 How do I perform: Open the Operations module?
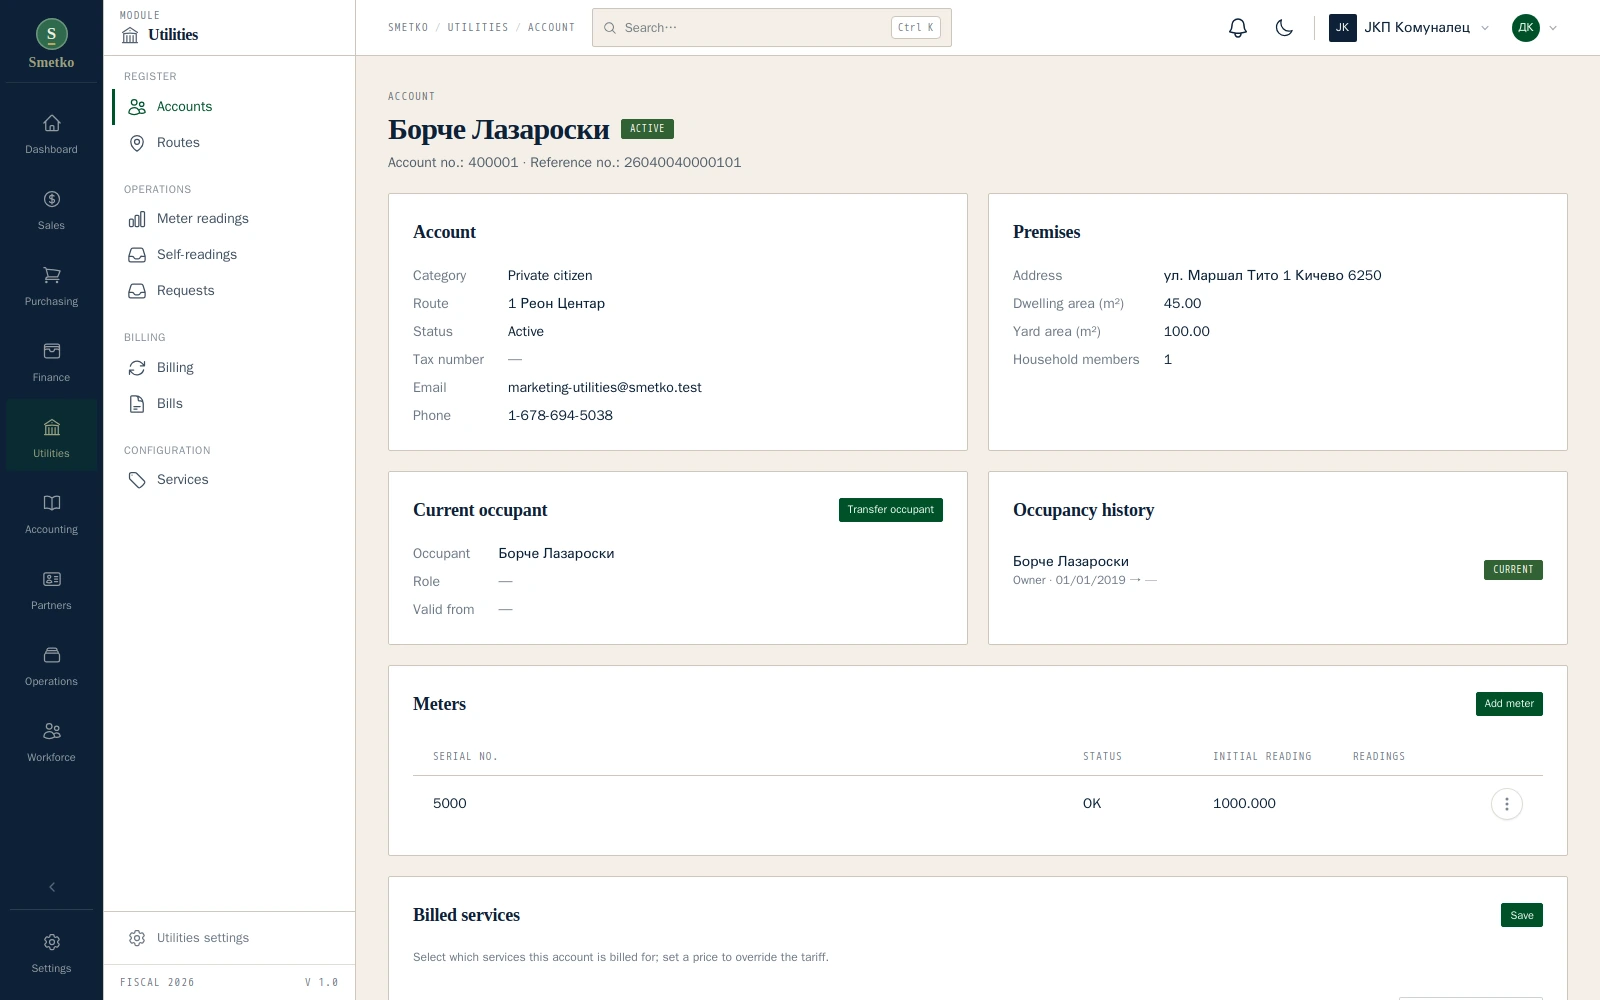point(51,667)
